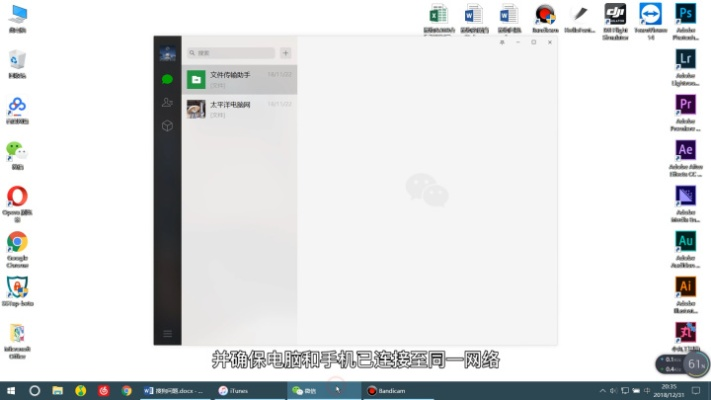
Task: Open the green-yellow browser taskbar icon
Action: tap(81, 390)
